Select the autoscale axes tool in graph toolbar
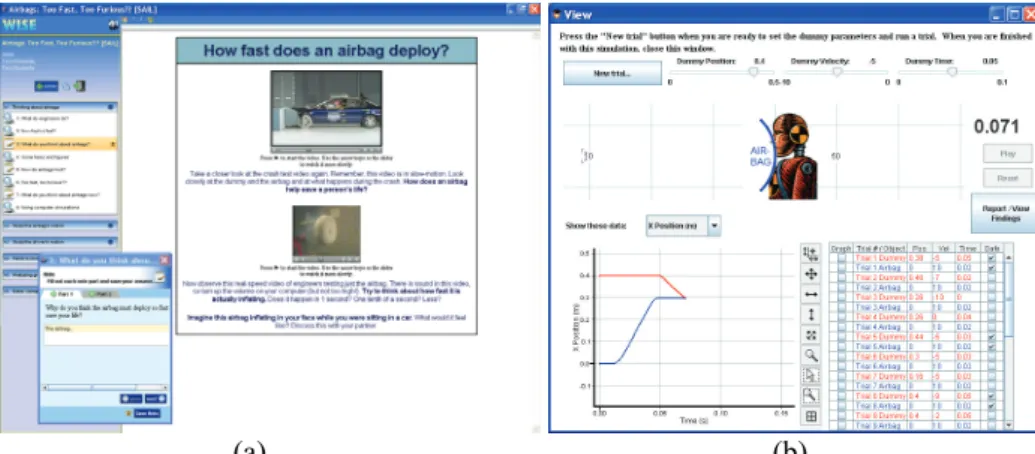 [x=811, y=253]
